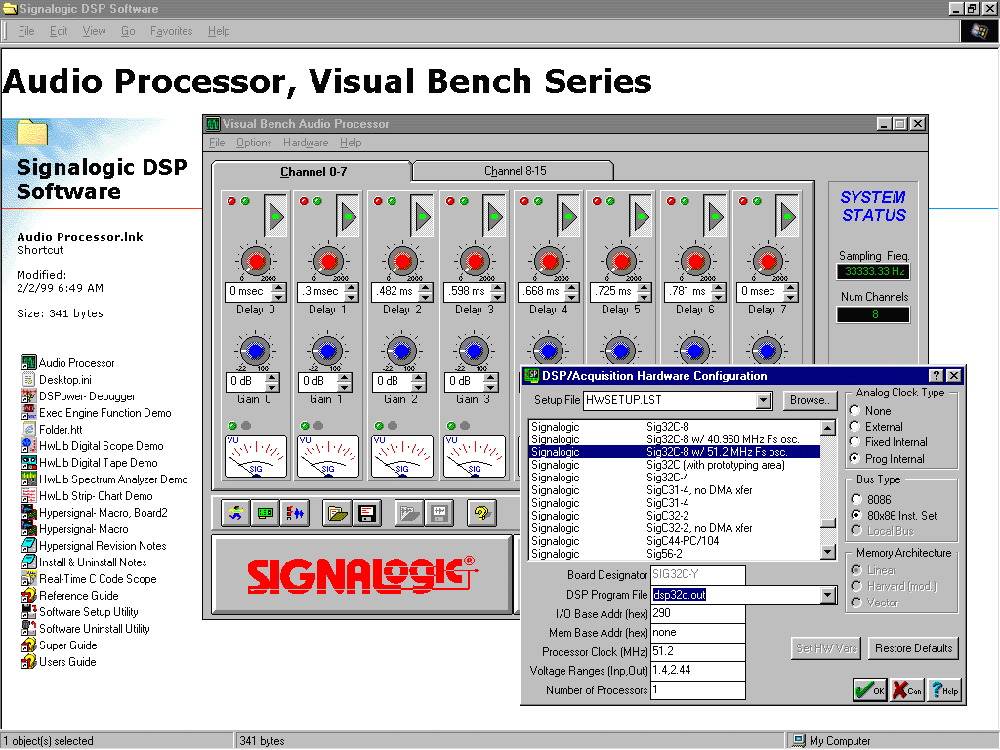Viewport: 1000px width, 750px height.
Task: Switch to the Channel 8-15 tab
Action: 514,171
